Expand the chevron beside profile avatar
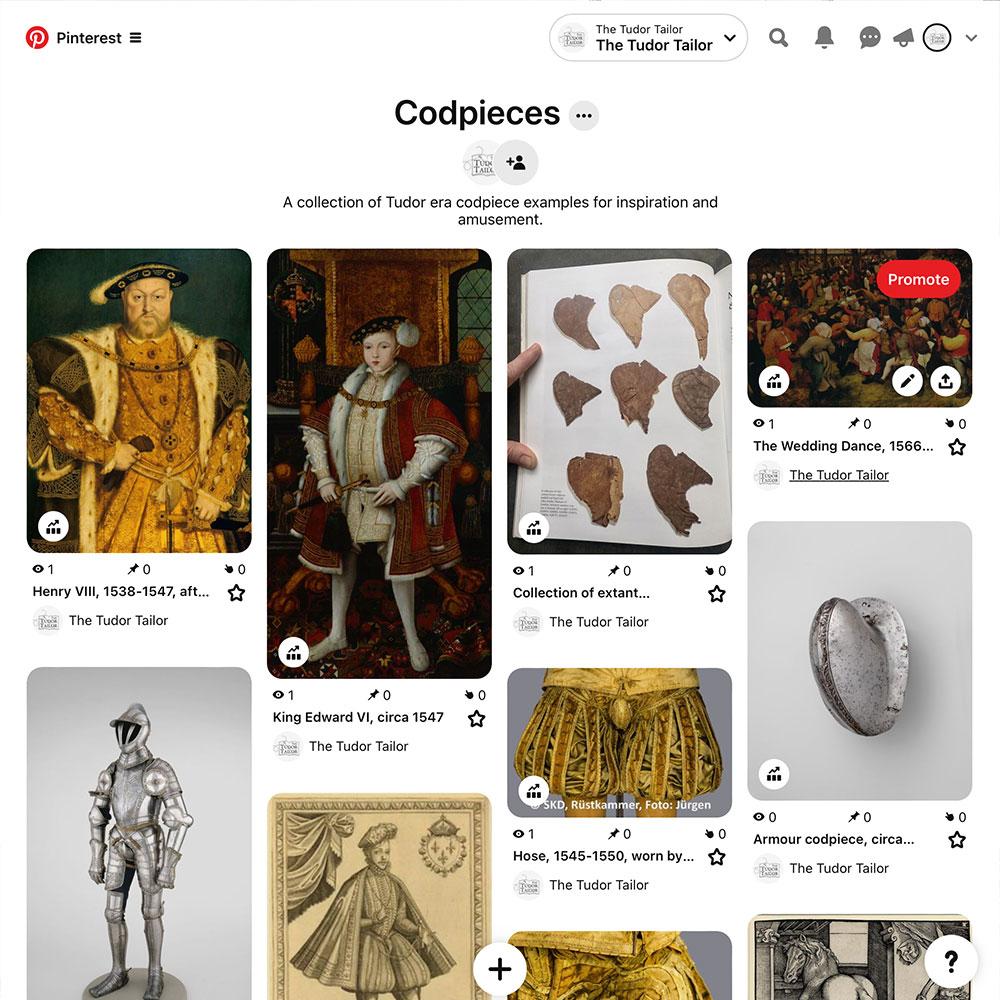Viewport: 1000px width, 1000px height. [x=971, y=38]
